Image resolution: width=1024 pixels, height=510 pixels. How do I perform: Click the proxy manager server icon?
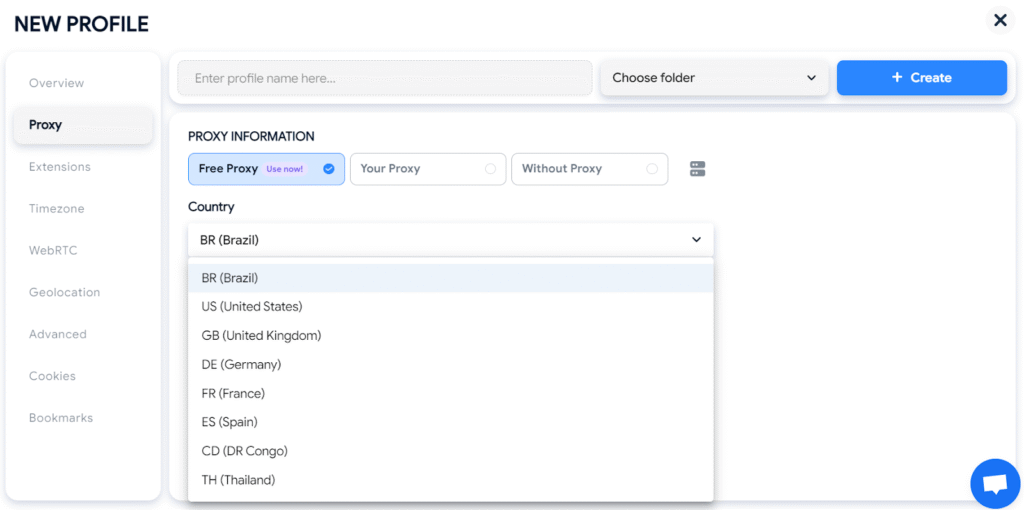click(x=698, y=169)
